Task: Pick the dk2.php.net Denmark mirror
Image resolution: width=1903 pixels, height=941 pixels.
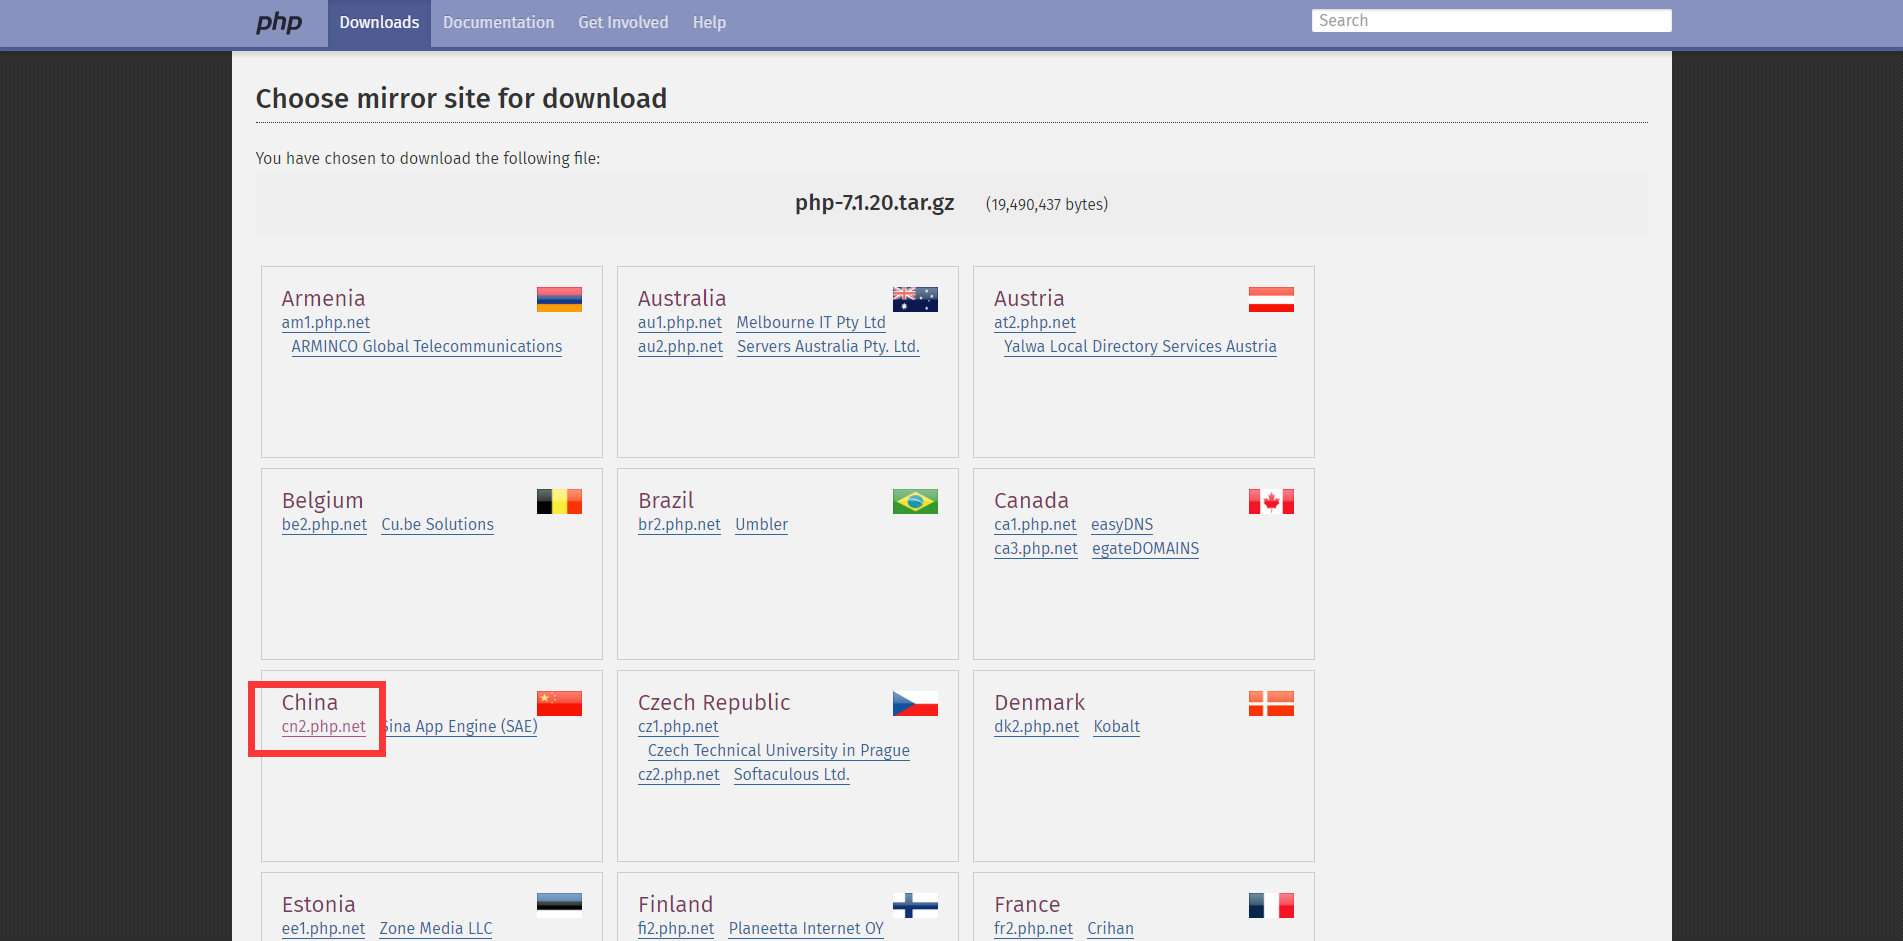Action: point(1036,727)
